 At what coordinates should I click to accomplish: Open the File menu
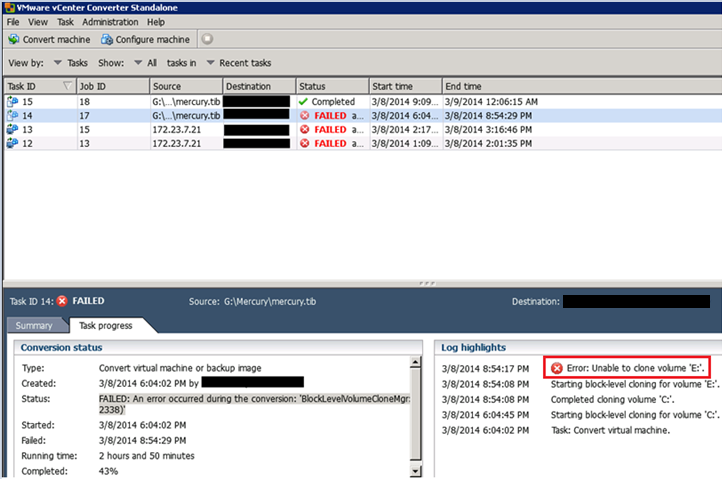click(13, 22)
